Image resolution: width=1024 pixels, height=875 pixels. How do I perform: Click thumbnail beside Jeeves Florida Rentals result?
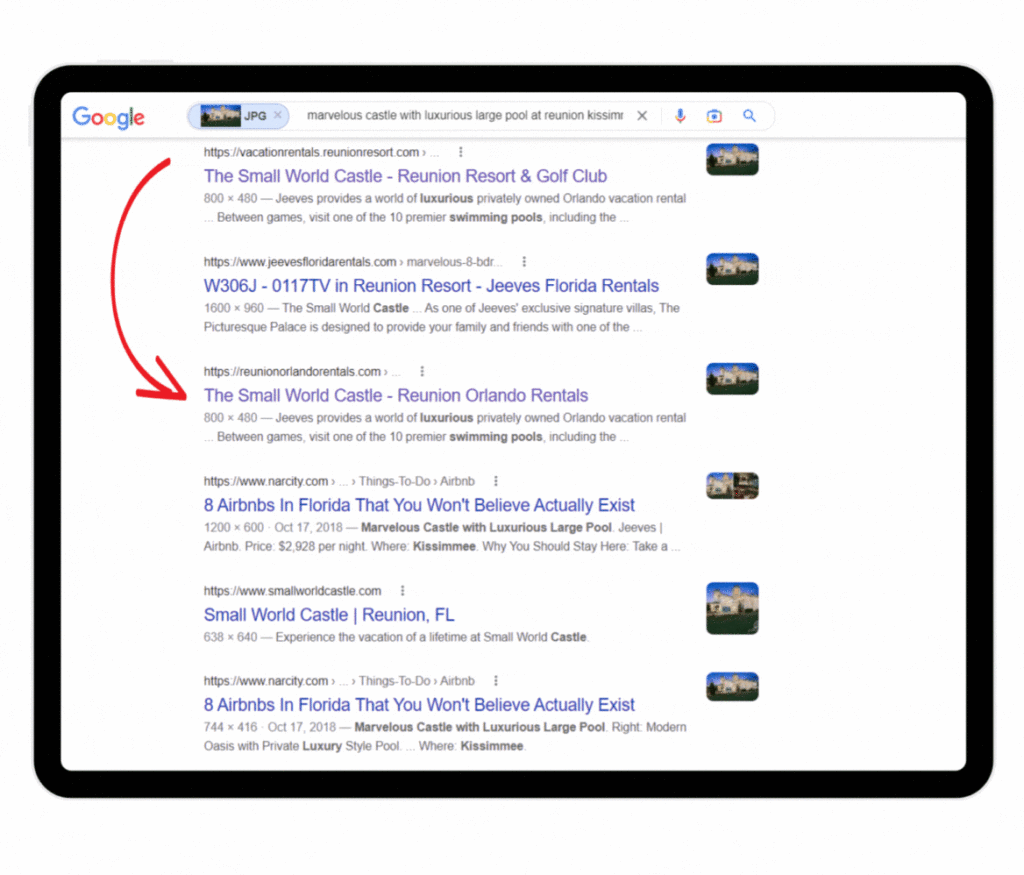click(732, 269)
